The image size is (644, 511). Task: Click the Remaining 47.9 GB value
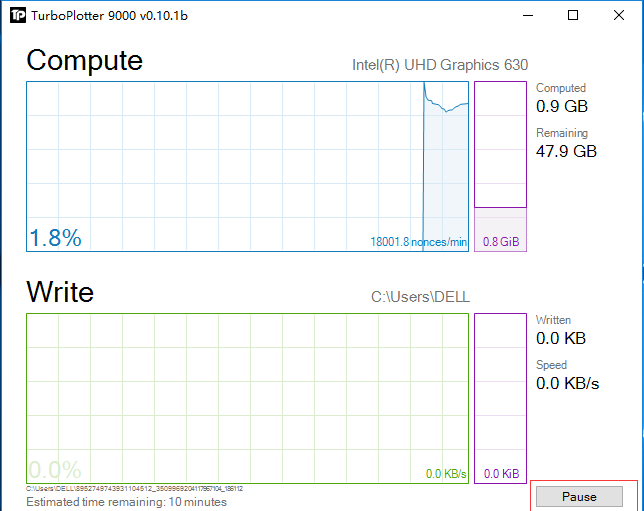point(566,152)
